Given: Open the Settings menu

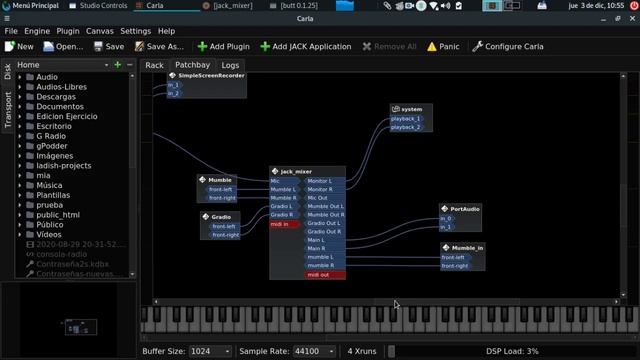Looking at the screenshot, I should [x=136, y=31].
